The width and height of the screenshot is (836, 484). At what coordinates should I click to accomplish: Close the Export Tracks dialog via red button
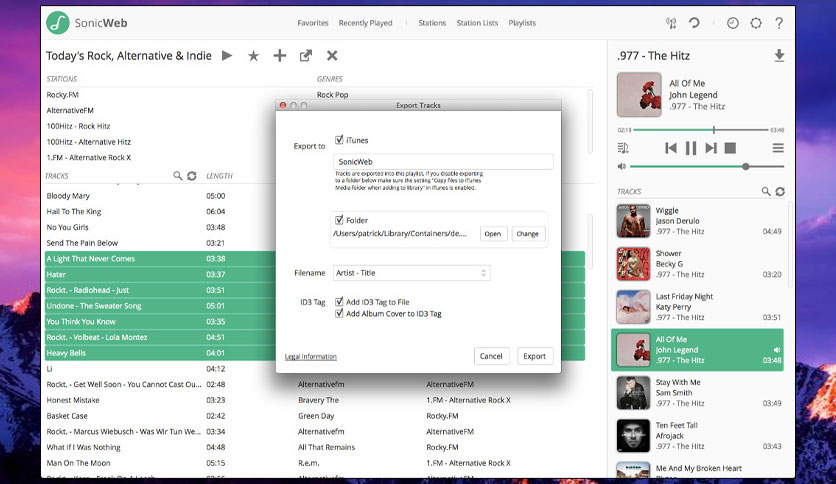click(283, 105)
